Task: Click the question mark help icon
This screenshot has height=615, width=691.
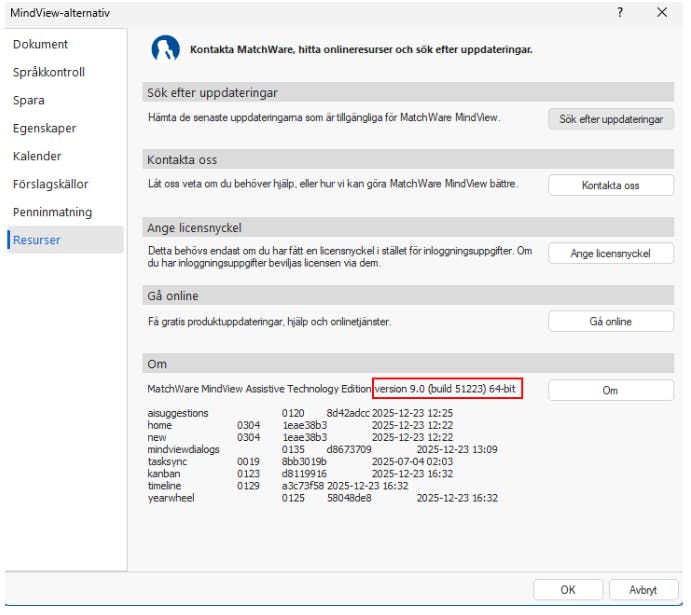Action: [620, 13]
